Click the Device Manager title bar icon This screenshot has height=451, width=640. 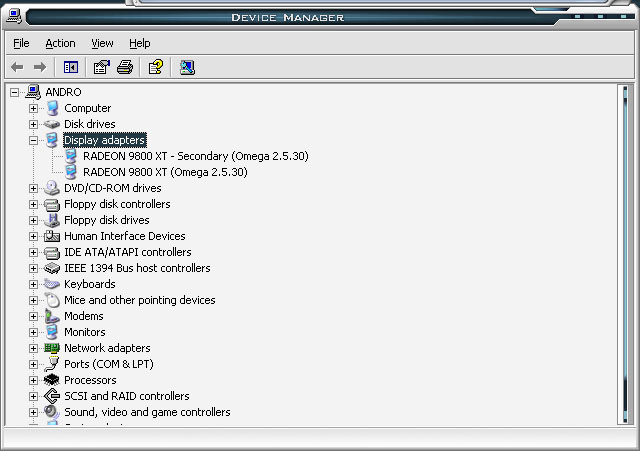tap(13, 16)
